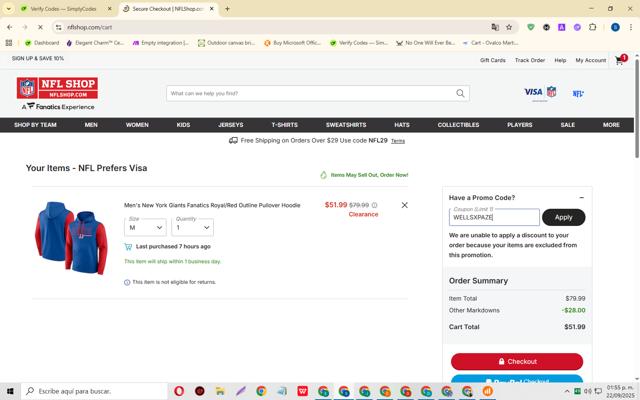640x400 pixels.
Task: Click the site search box
Action: (318, 93)
